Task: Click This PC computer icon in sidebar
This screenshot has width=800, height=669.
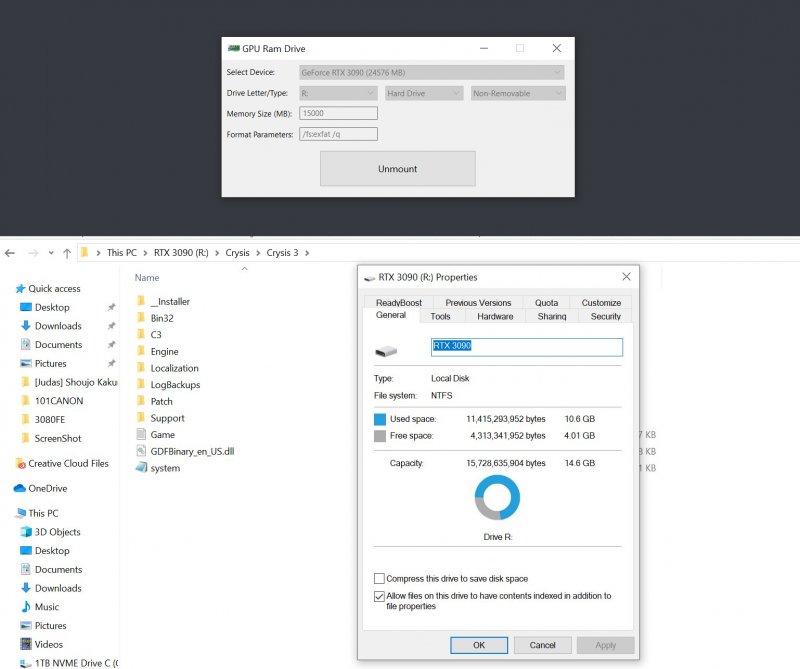Action: tap(21, 513)
